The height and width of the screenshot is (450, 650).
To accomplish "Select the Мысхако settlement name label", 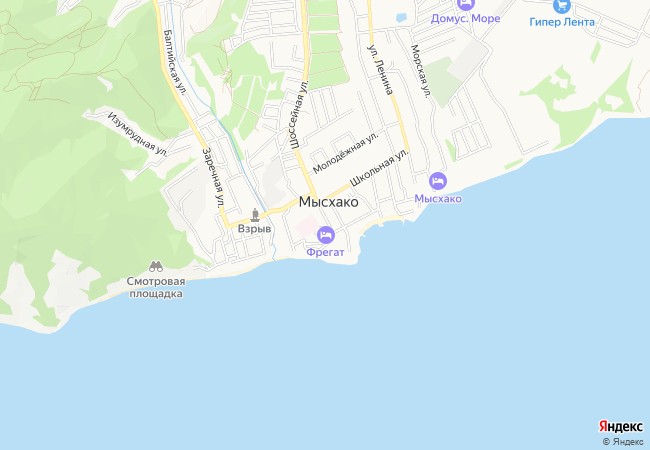I will (329, 202).
